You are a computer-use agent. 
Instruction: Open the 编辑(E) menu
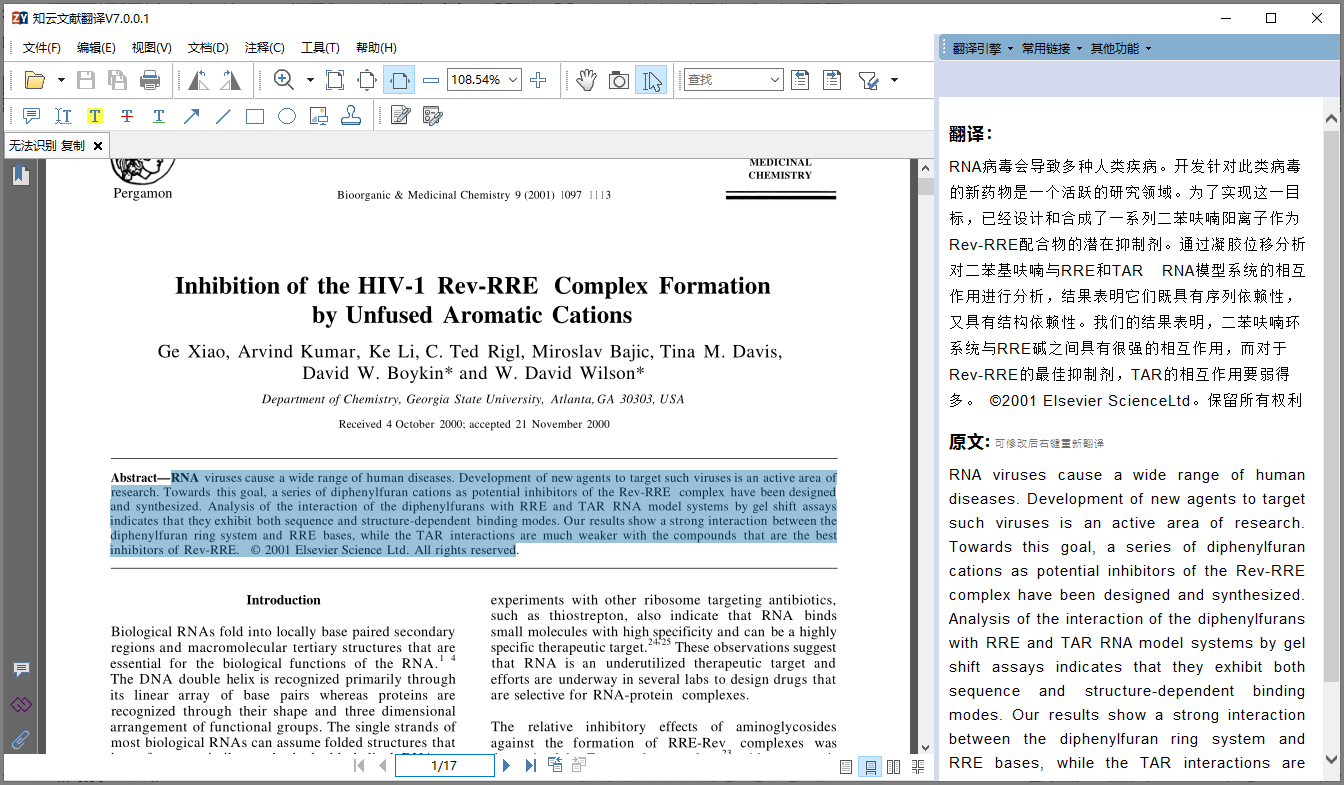coord(96,48)
